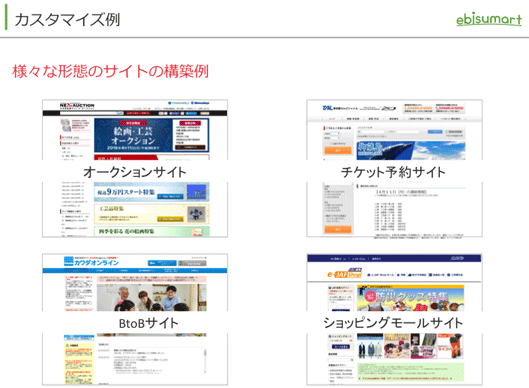Click the ebisumart logo

pyautogui.click(x=489, y=20)
